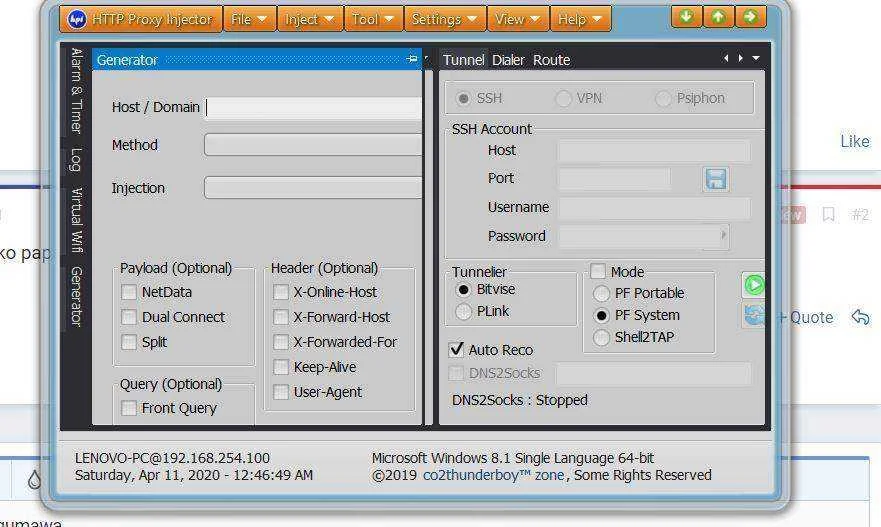This screenshot has width=881, height=527.
Task: Click the Host / Domain input field
Action: coord(314,107)
